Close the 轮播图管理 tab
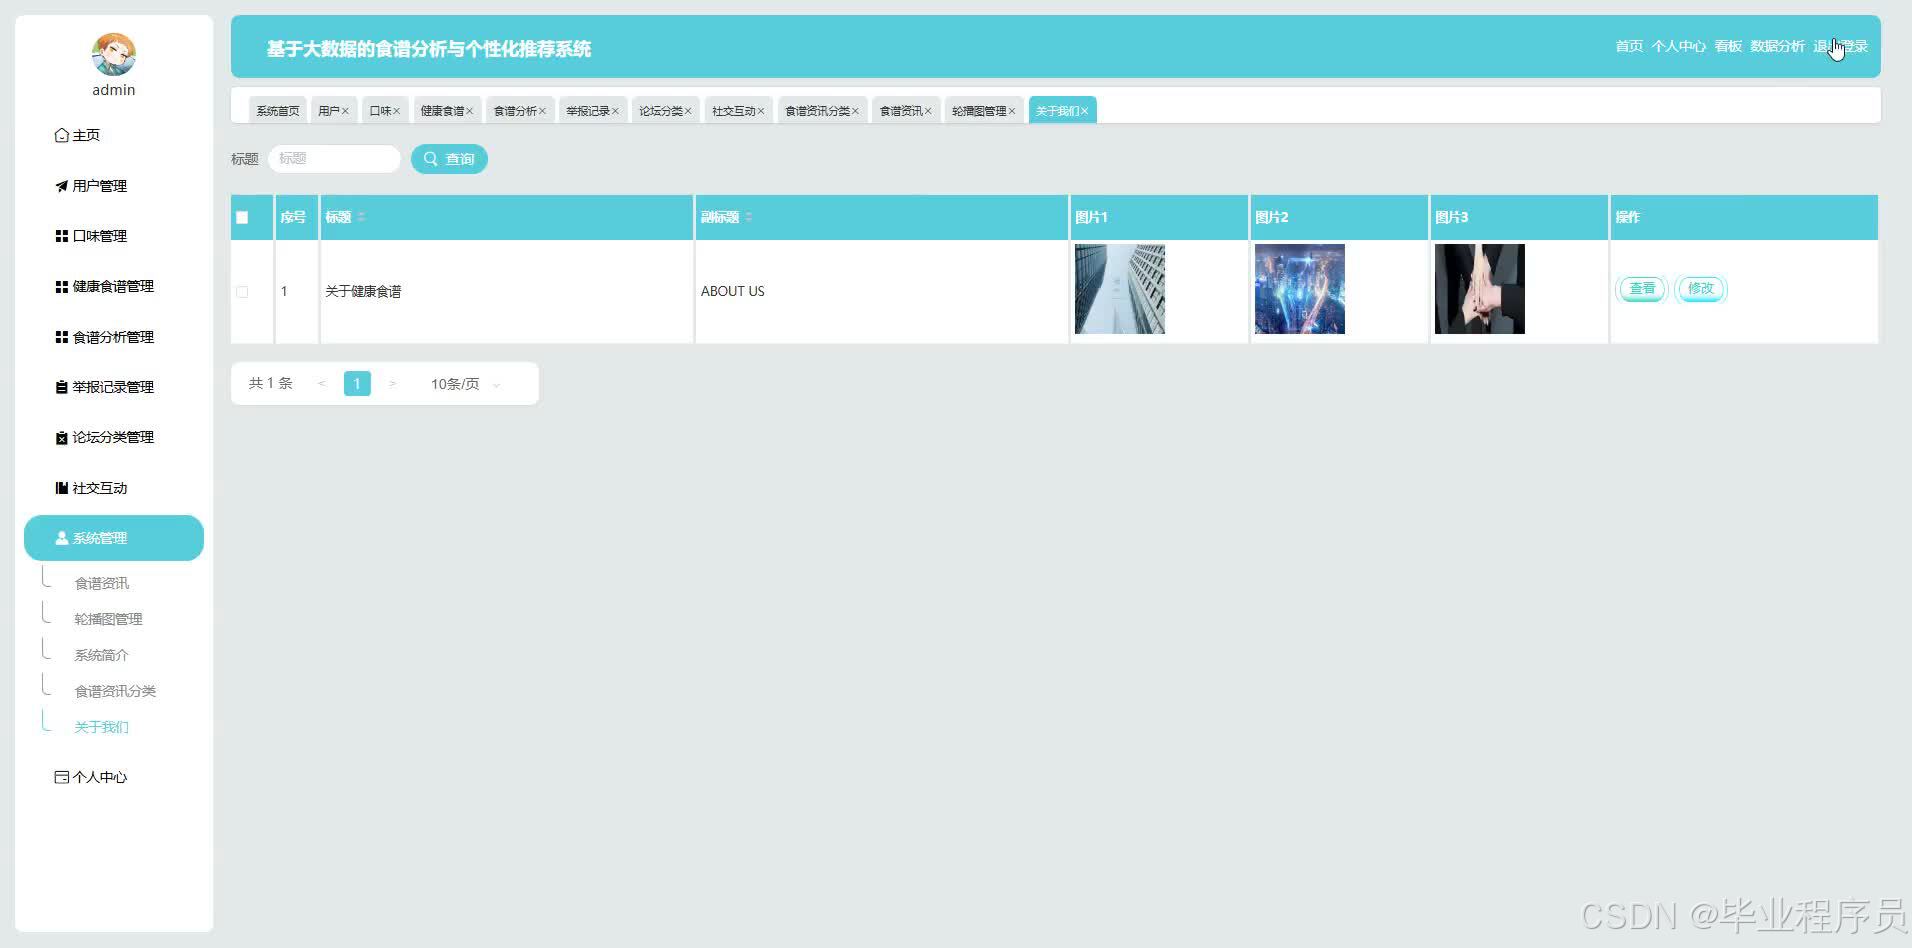This screenshot has width=1912, height=948. click(1012, 111)
